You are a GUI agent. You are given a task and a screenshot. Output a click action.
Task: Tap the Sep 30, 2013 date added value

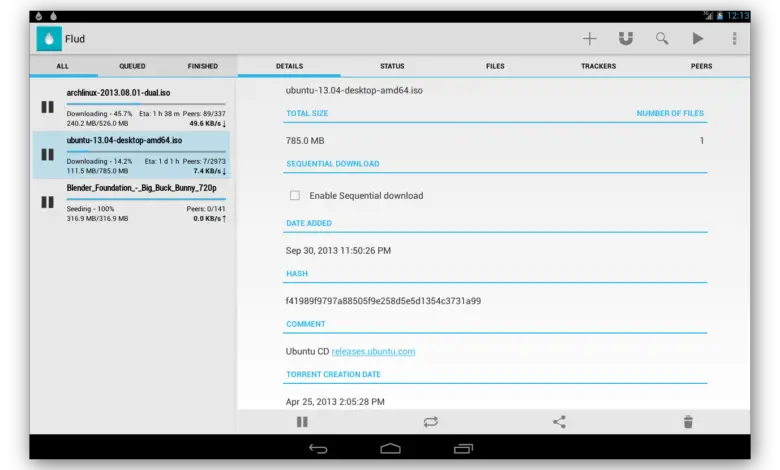(x=338, y=251)
